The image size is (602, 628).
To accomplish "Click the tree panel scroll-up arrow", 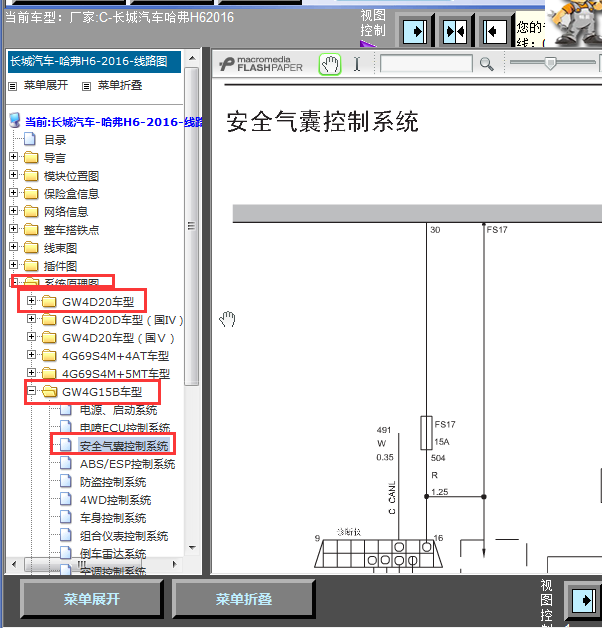I will (x=192, y=58).
